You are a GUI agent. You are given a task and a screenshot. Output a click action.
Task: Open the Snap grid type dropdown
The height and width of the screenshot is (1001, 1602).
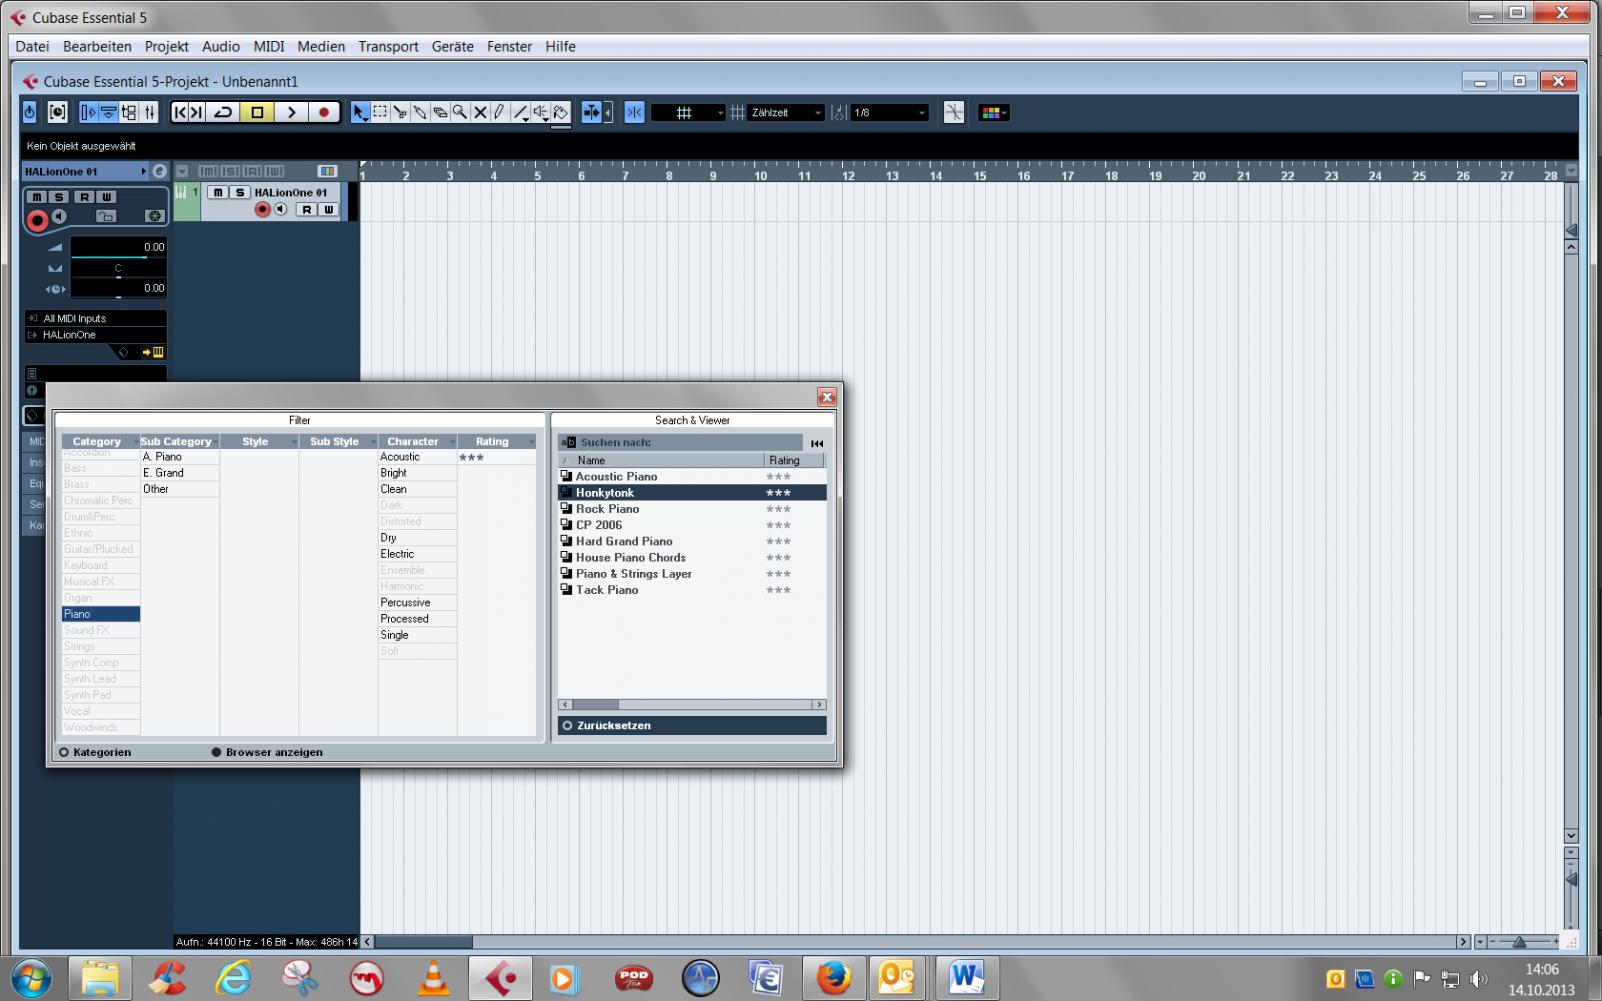(688, 113)
